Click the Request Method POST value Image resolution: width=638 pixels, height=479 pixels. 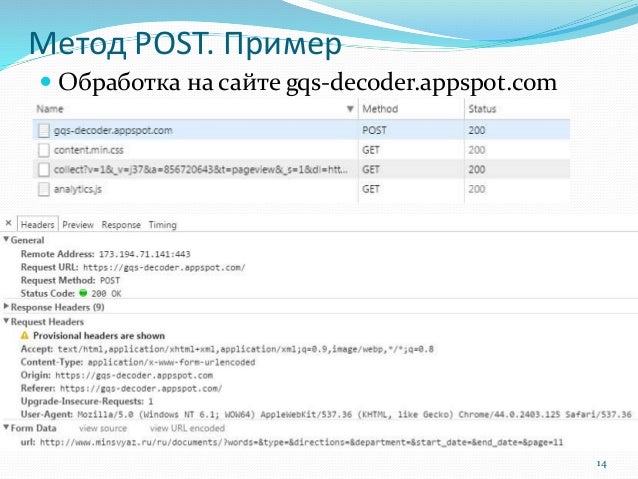pyautogui.click(x=110, y=280)
